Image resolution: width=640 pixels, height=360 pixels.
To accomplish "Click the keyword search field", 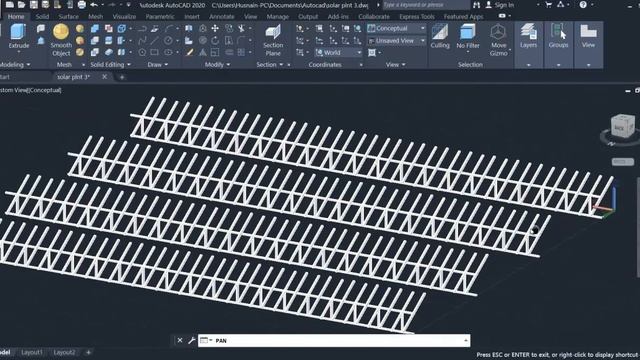I will 426,5.
